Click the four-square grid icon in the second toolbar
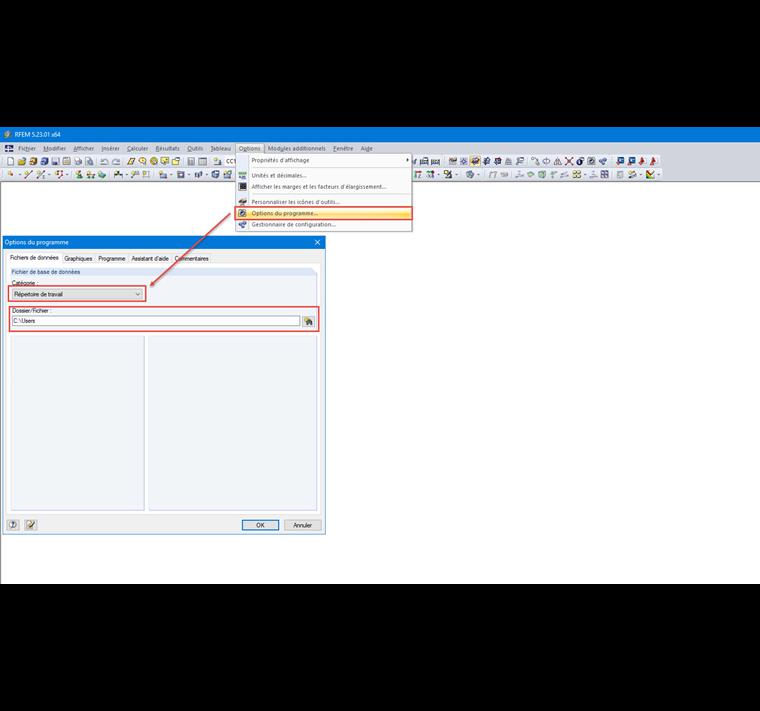 click(605, 174)
